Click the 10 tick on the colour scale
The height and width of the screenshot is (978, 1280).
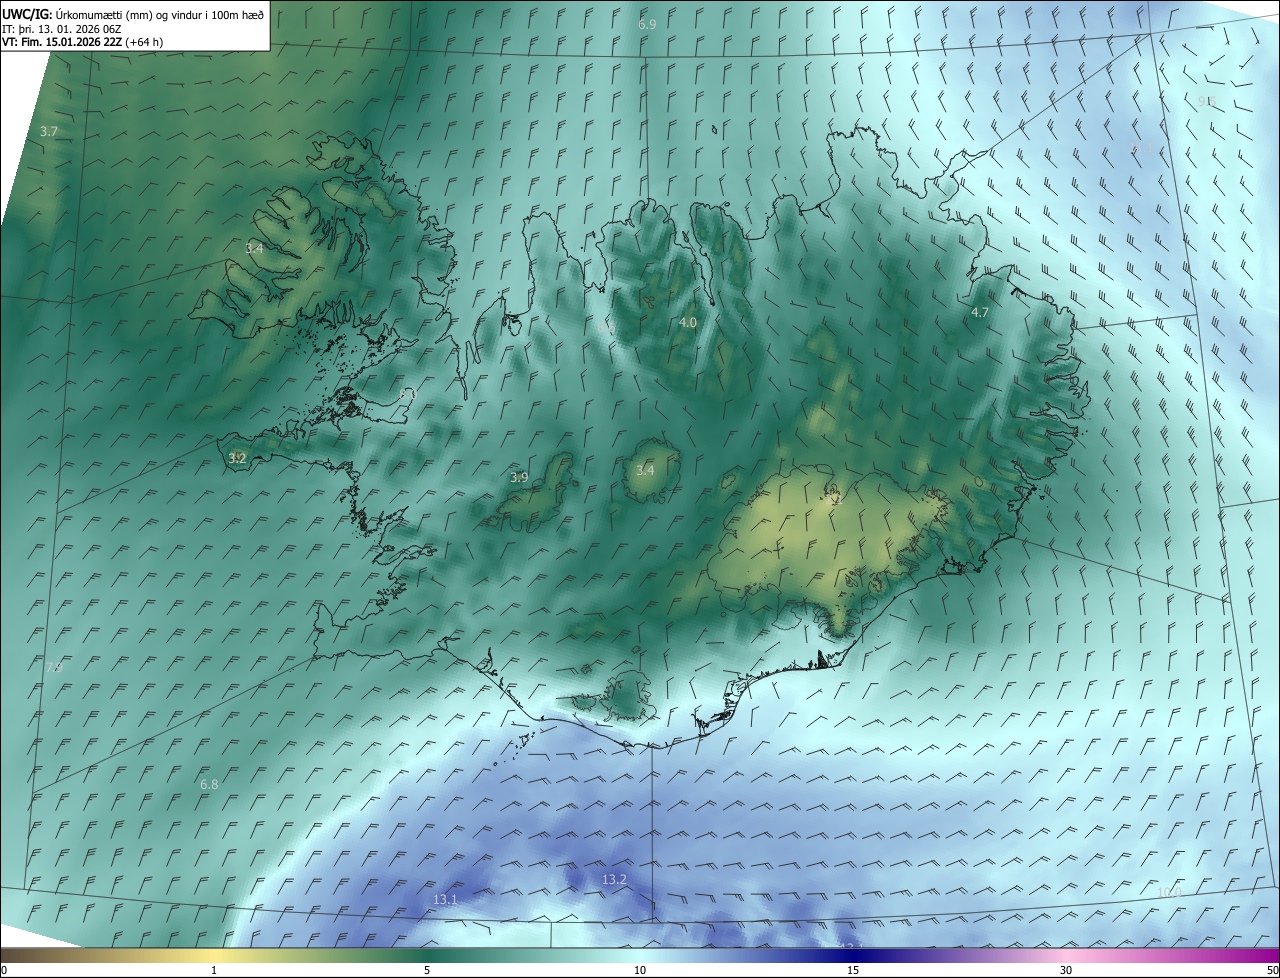640,971
